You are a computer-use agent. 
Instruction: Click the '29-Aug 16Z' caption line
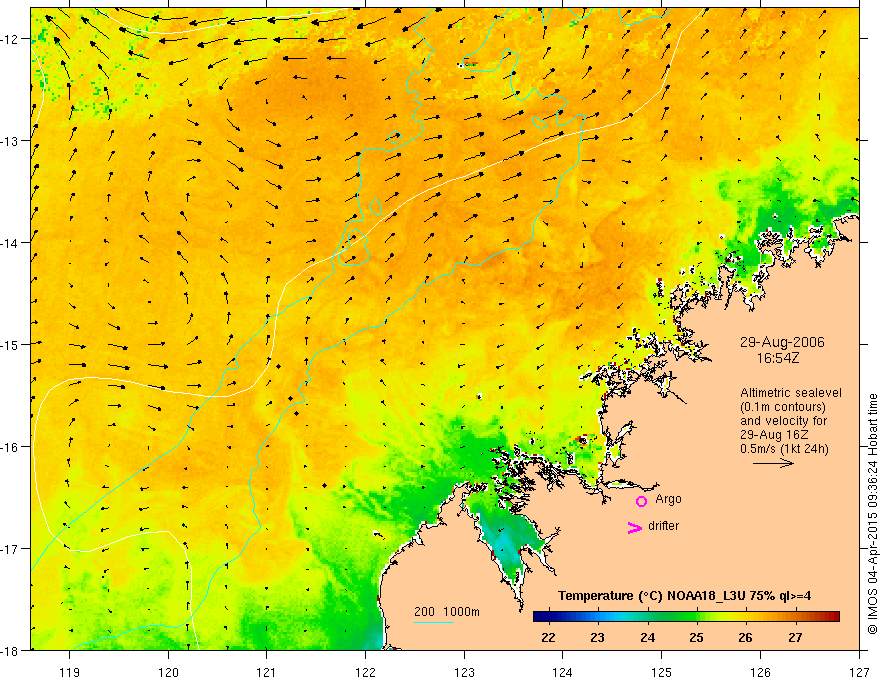(x=774, y=435)
